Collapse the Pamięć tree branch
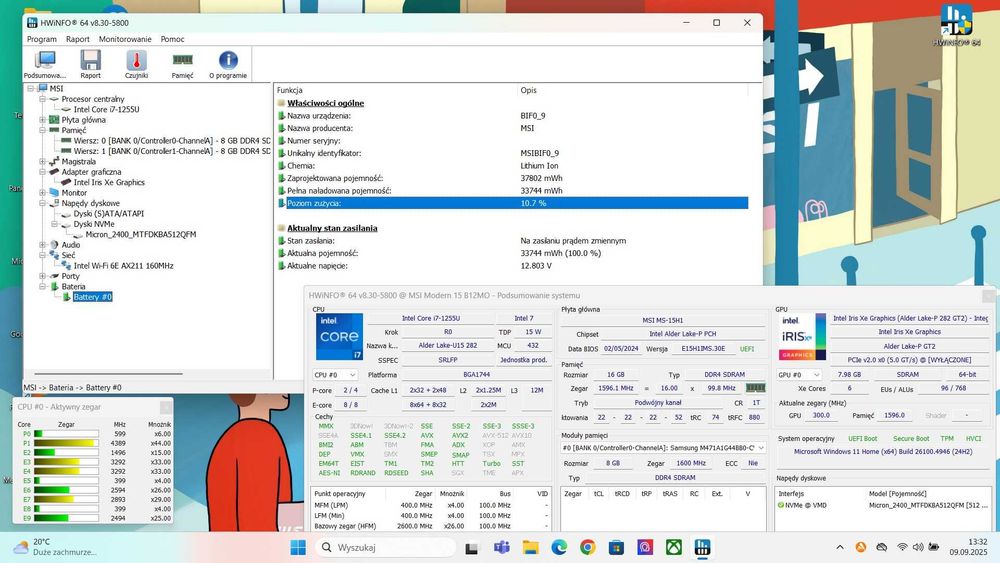 42,130
